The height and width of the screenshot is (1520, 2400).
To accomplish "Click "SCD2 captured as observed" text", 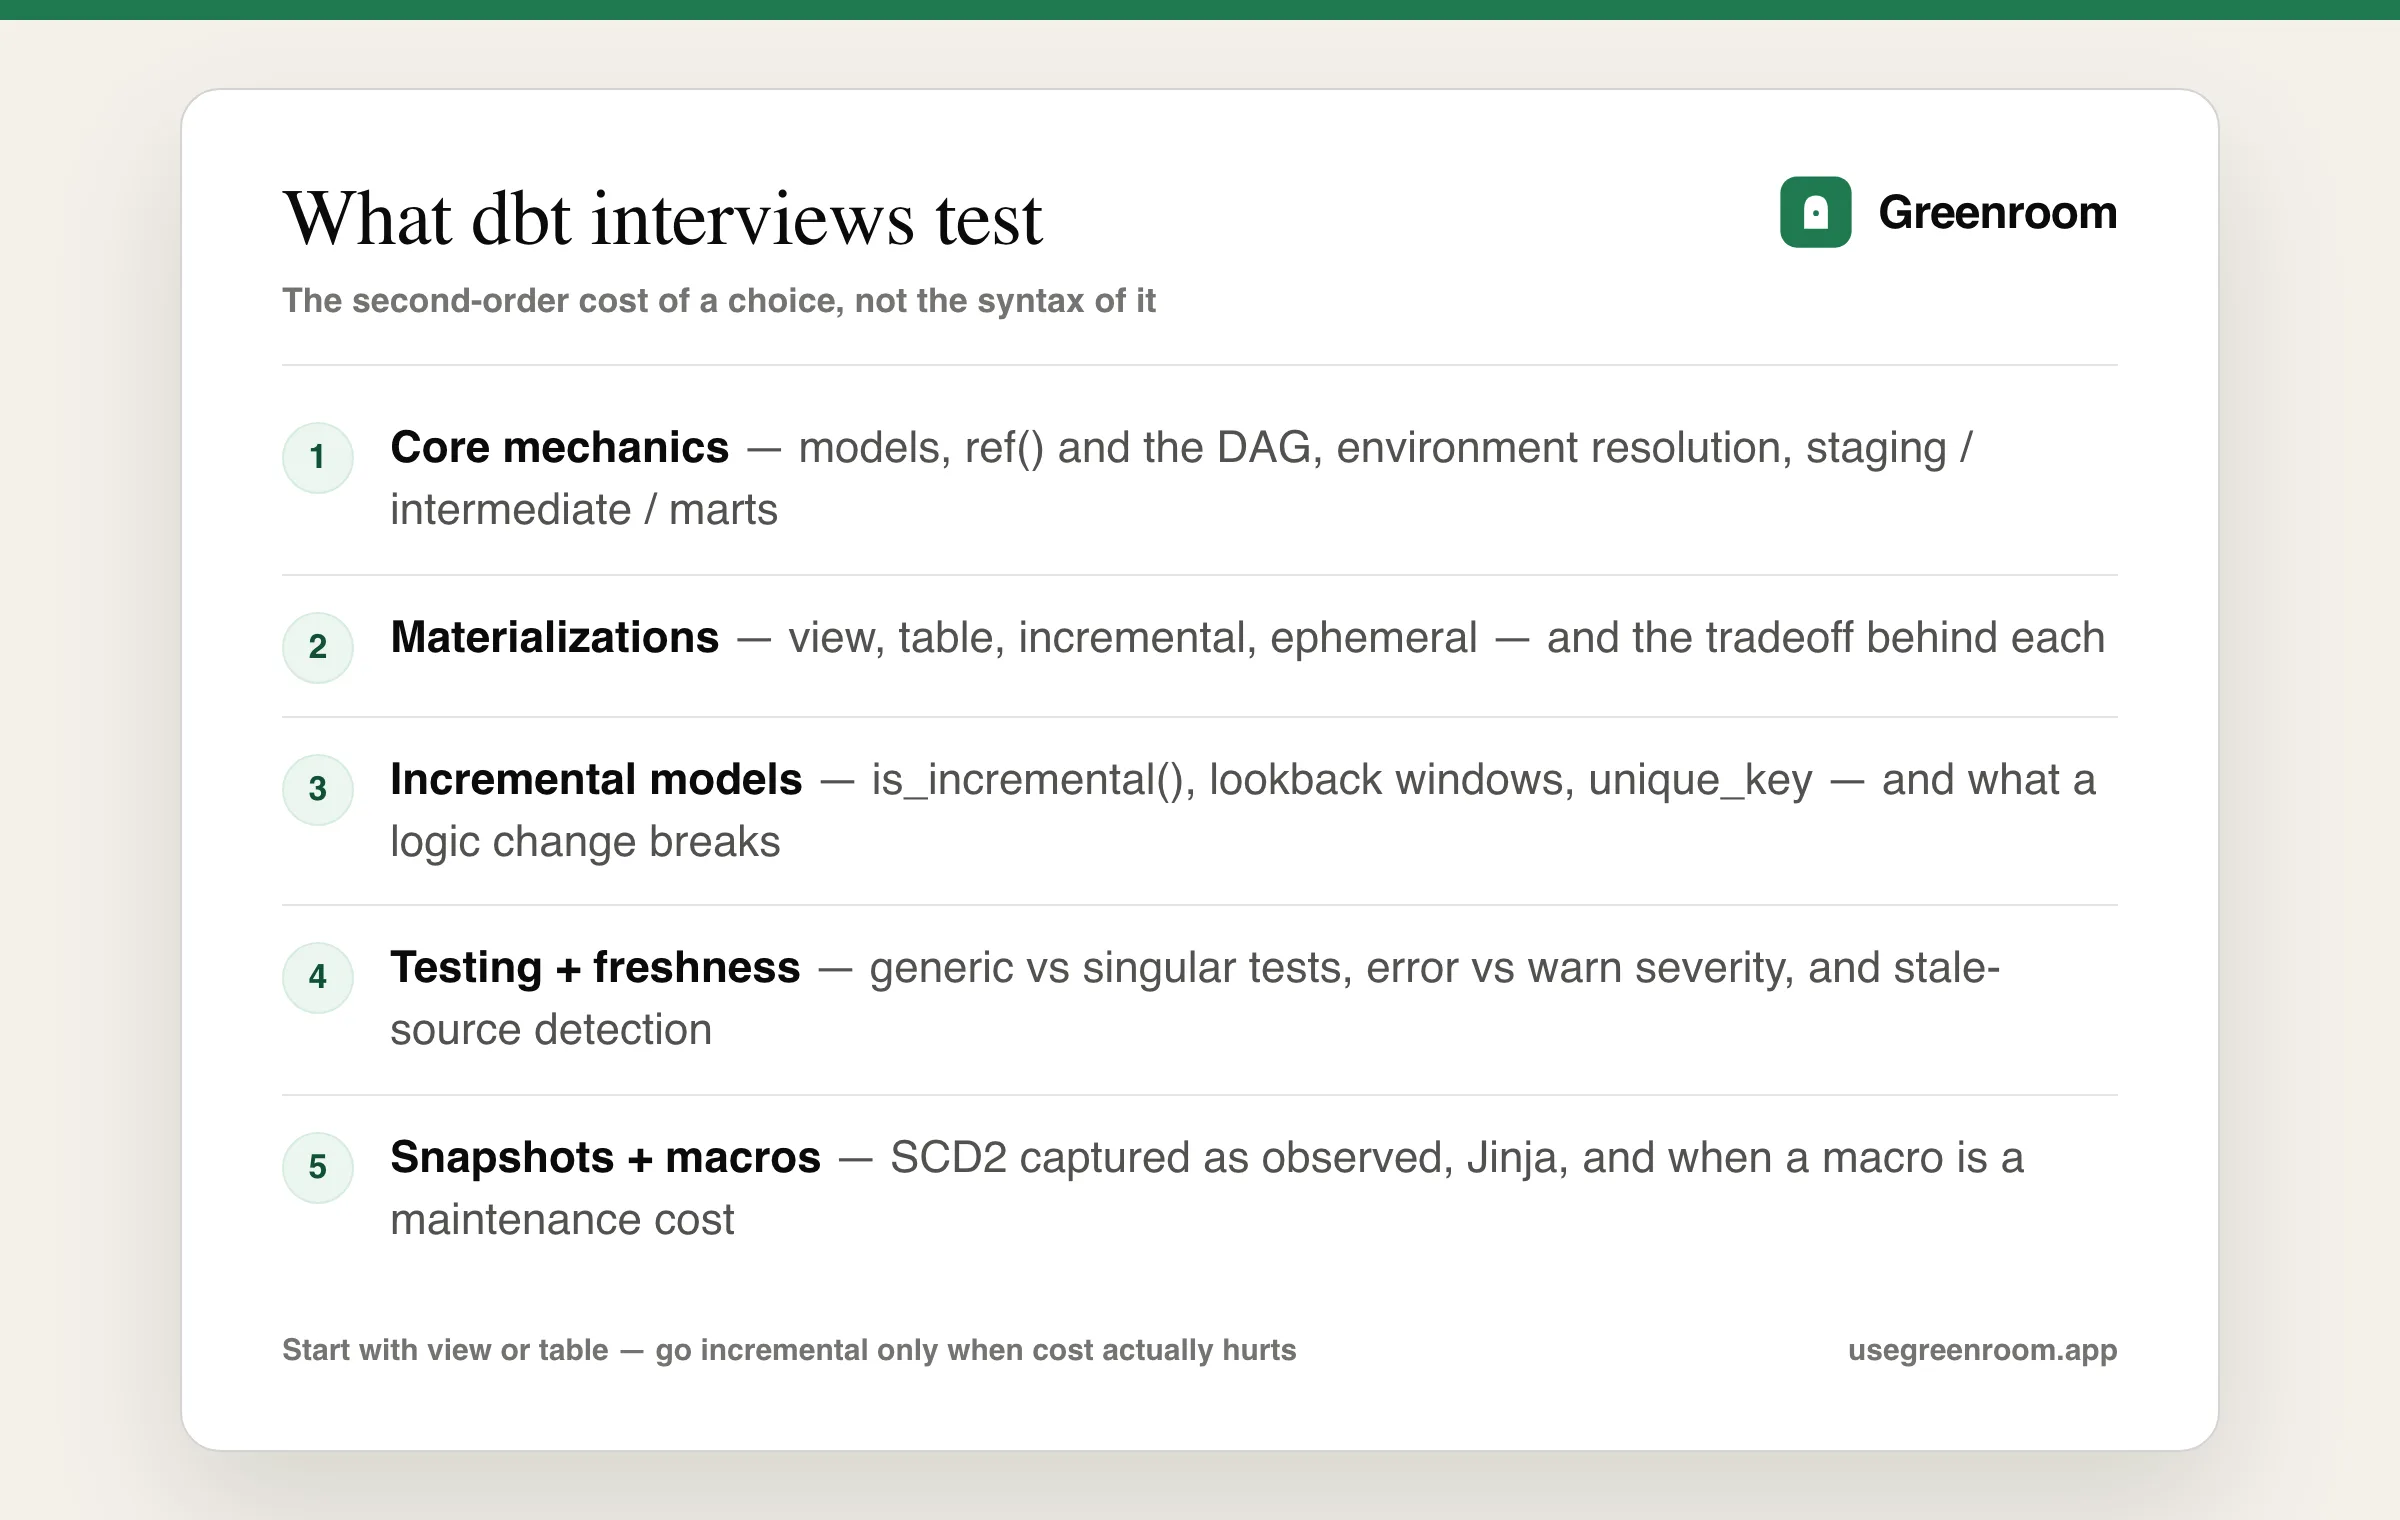I will click(1166, 1158).
